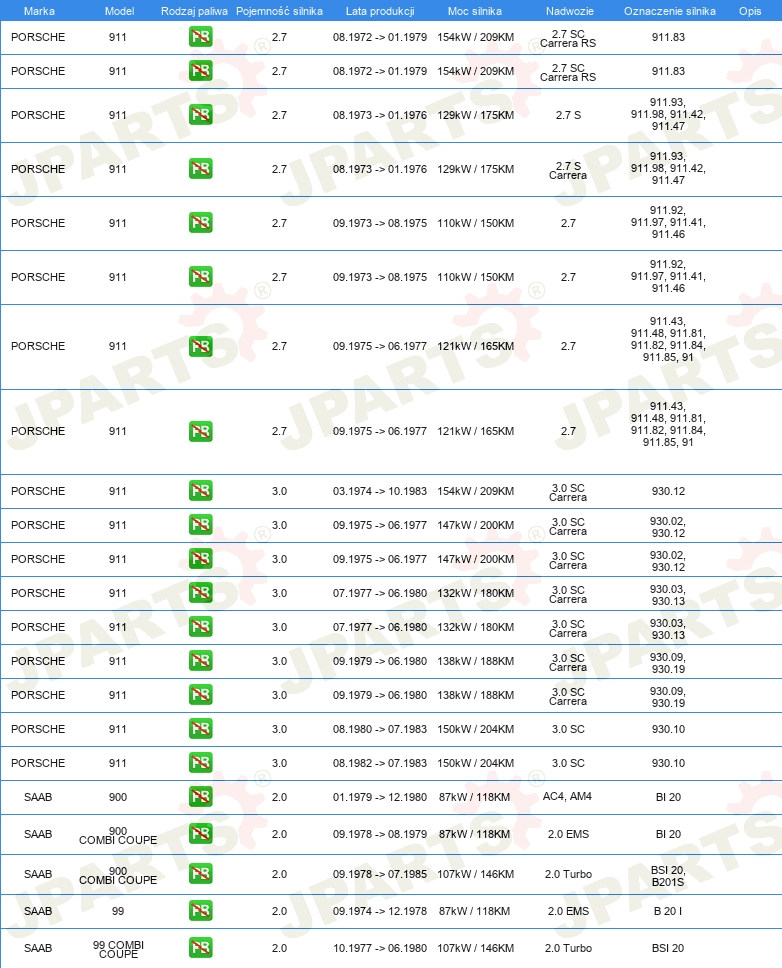The height and width of the screenshot is (968, 782).
Task: Click the petrol fuel icon in the 03.1974 -> 10.1983 row
Action: 201,491
